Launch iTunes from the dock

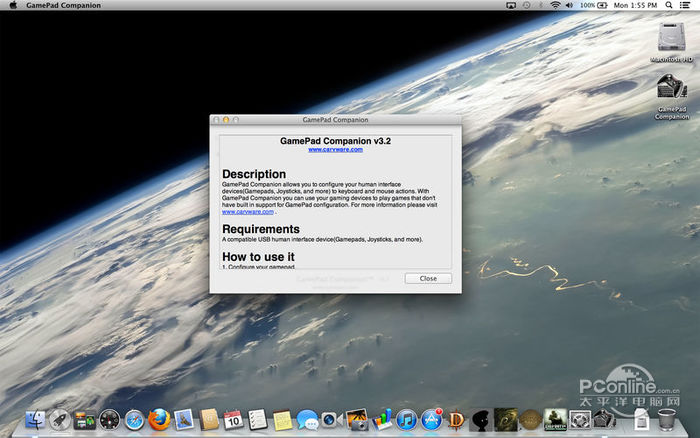tap(406, 420)
